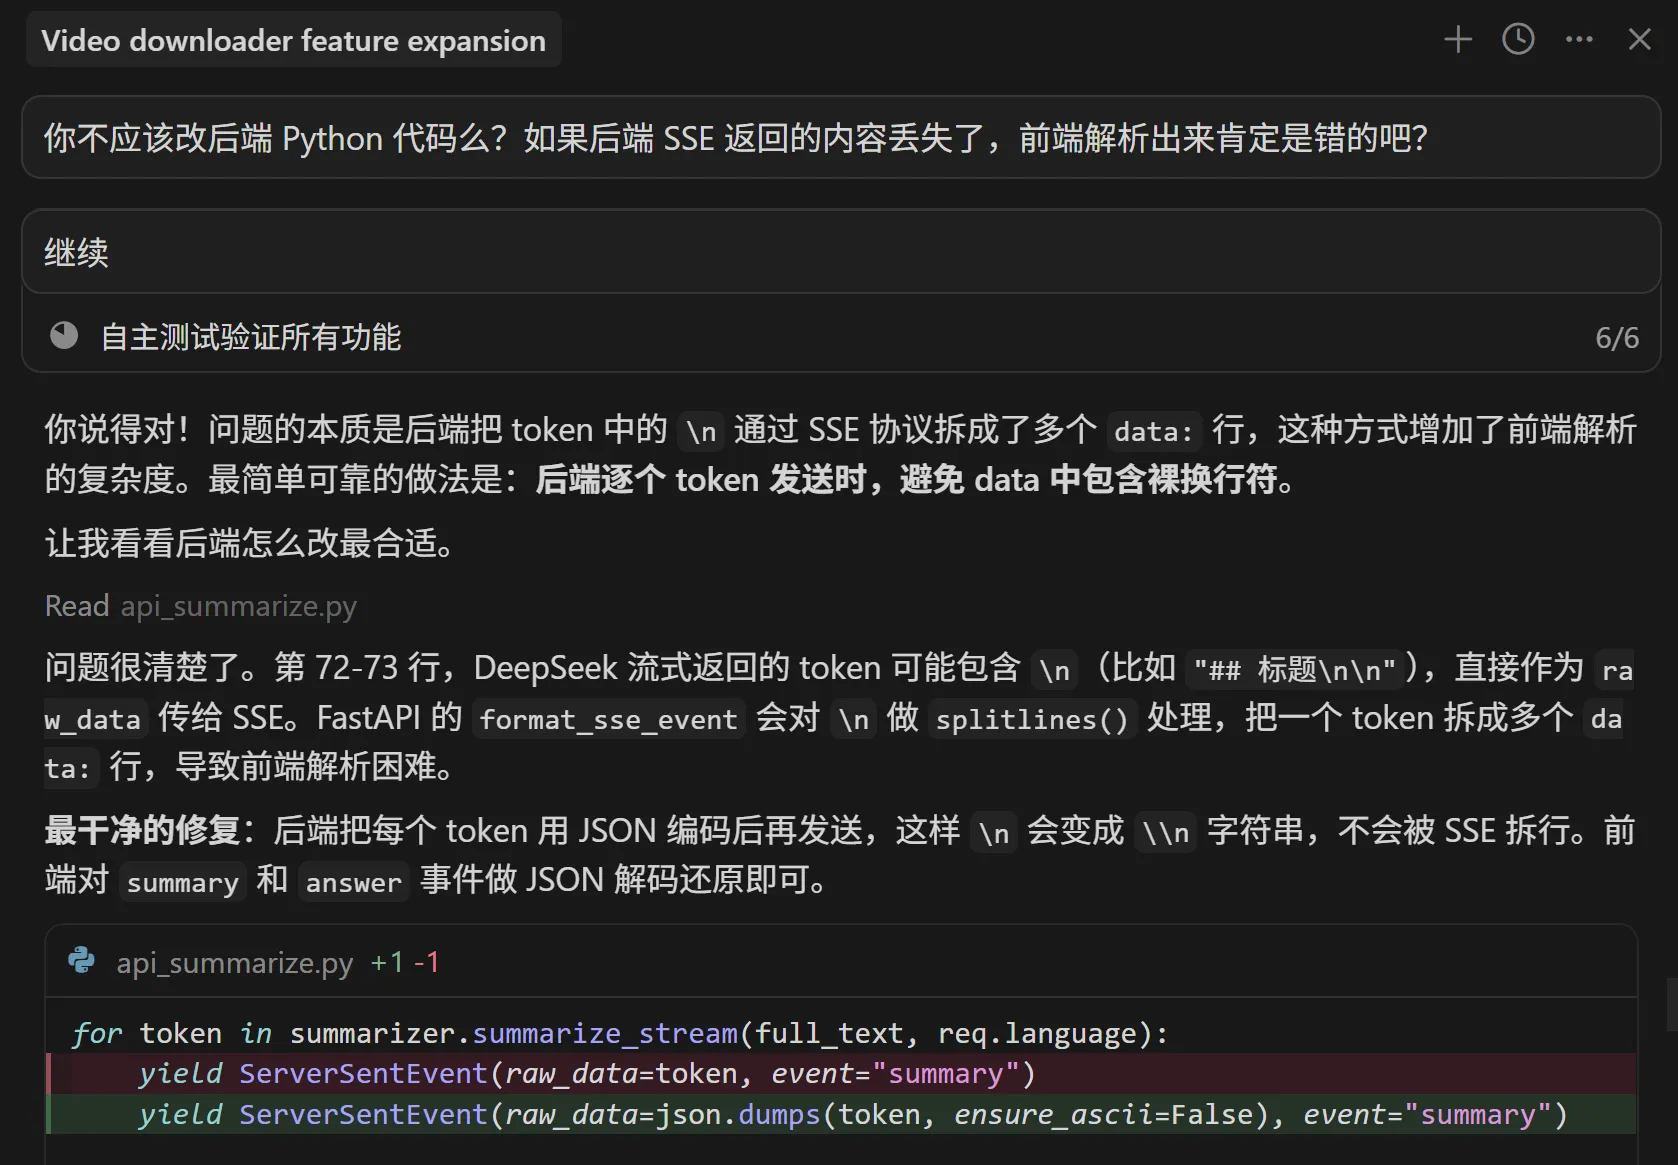This screenshot has height=1165, width=1678.
Task: Start a new chat with plus icon
Action: [x=1458, y=40]
